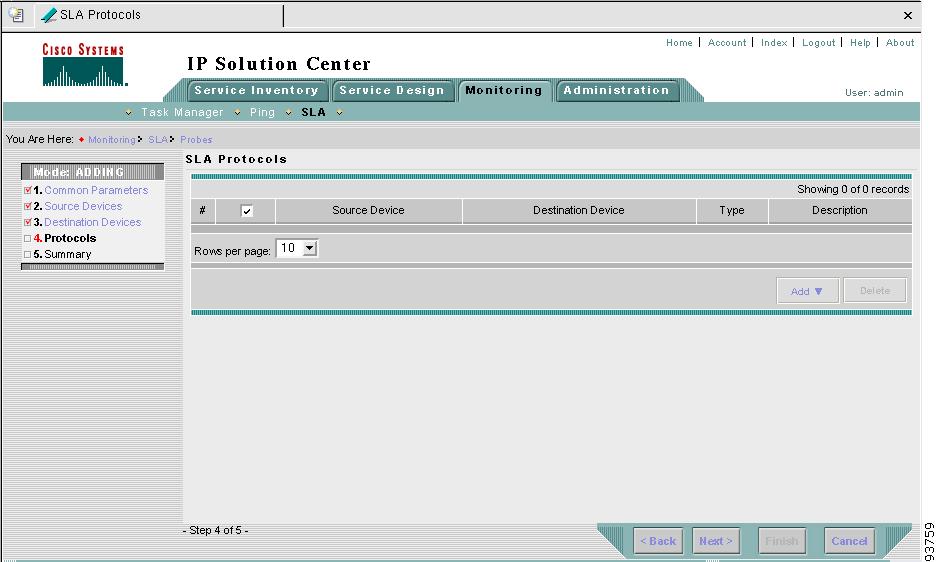
Task: Toggle the select-all checkbox in the table header
Action: pos(246,211)
